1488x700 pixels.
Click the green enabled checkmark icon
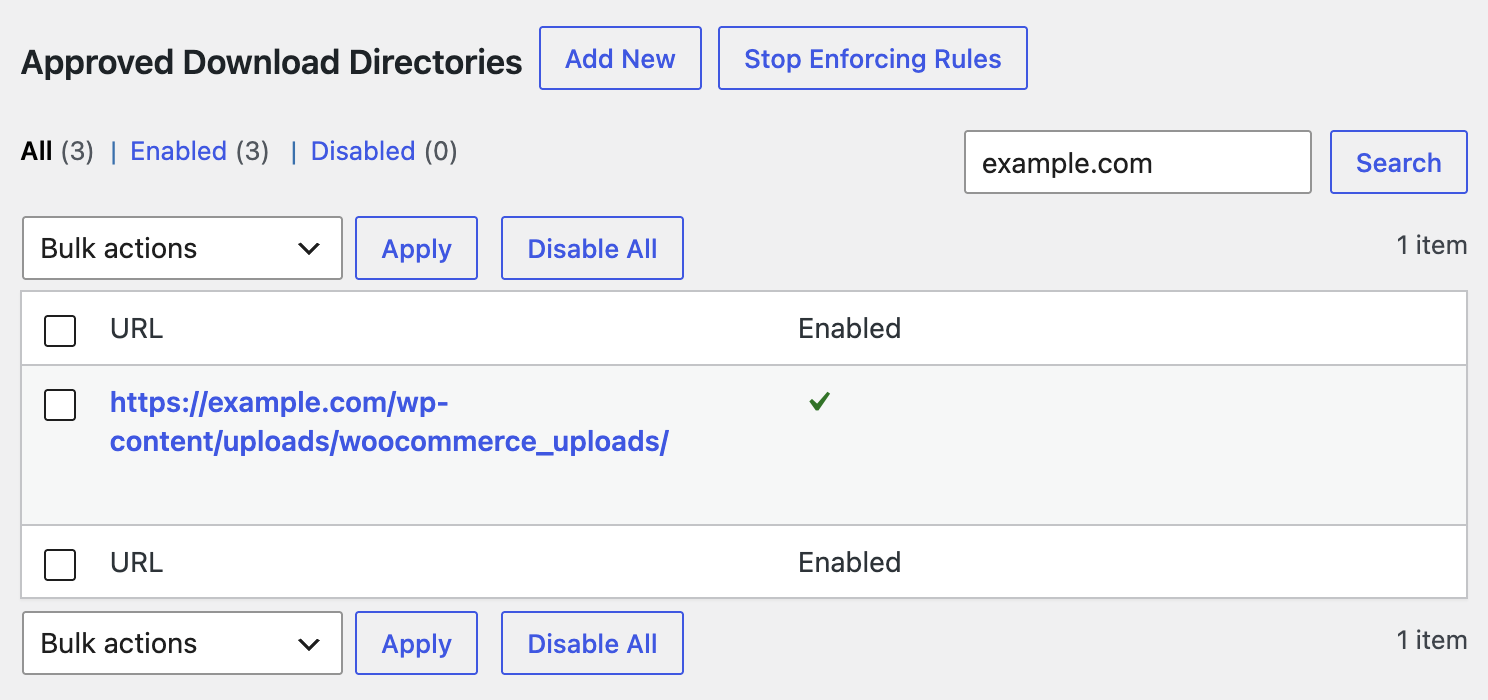coord(820,402)
